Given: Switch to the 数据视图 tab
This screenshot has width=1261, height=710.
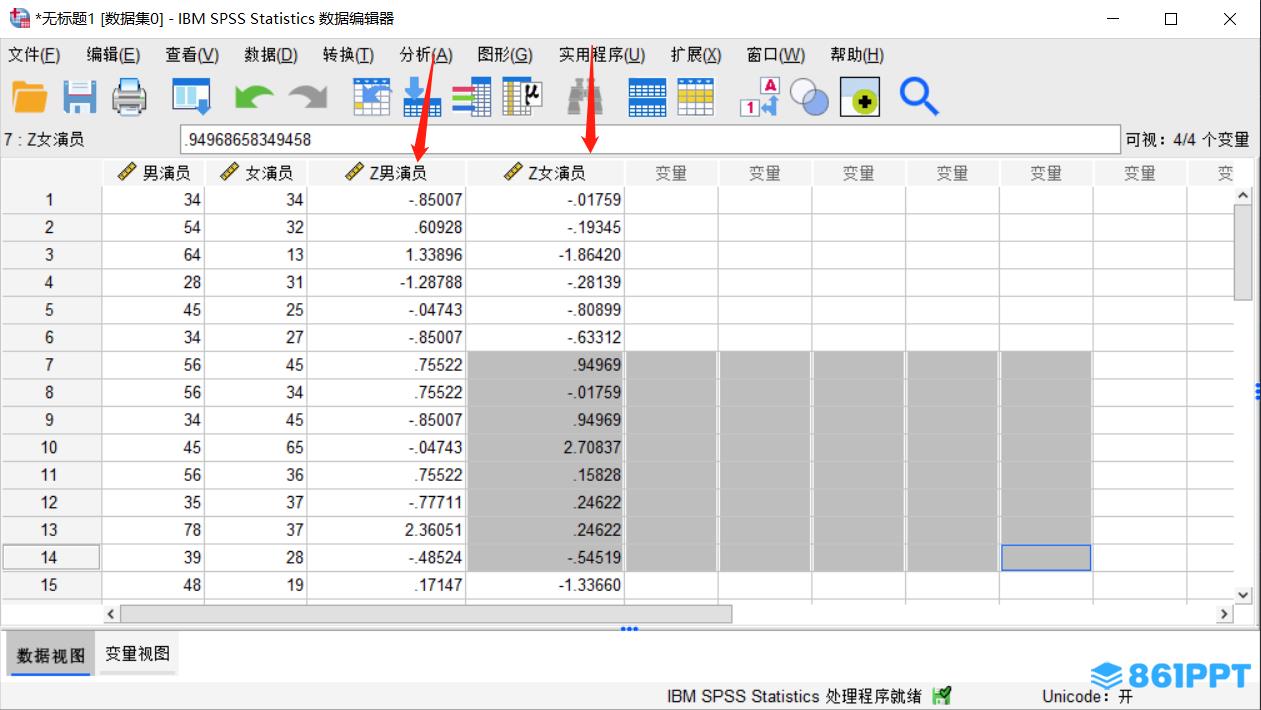Looking at the screenshot, I should click(50, 656).
